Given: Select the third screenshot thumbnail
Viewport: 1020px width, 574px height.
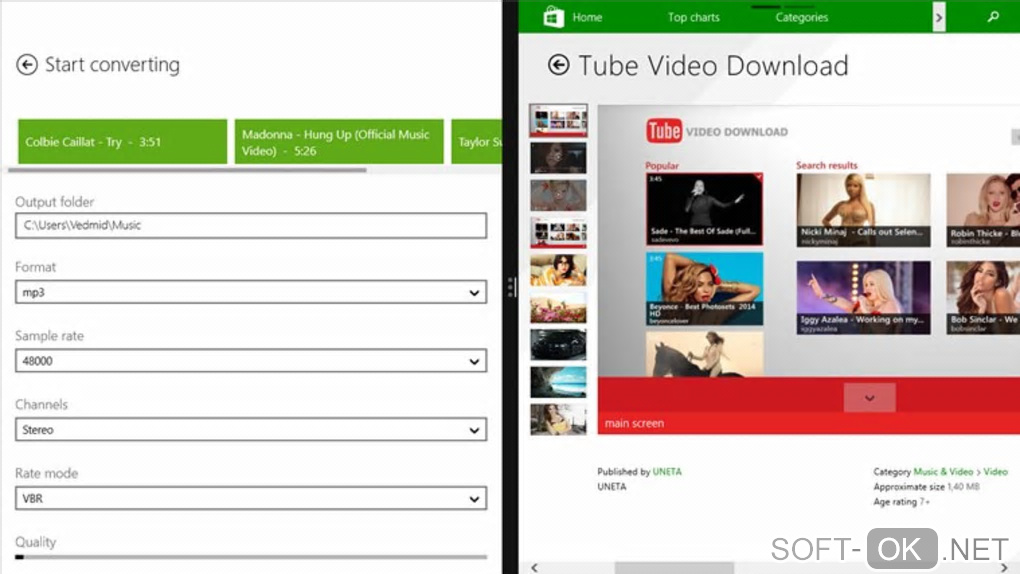Looking at the screenshot, I should (558, 195).
